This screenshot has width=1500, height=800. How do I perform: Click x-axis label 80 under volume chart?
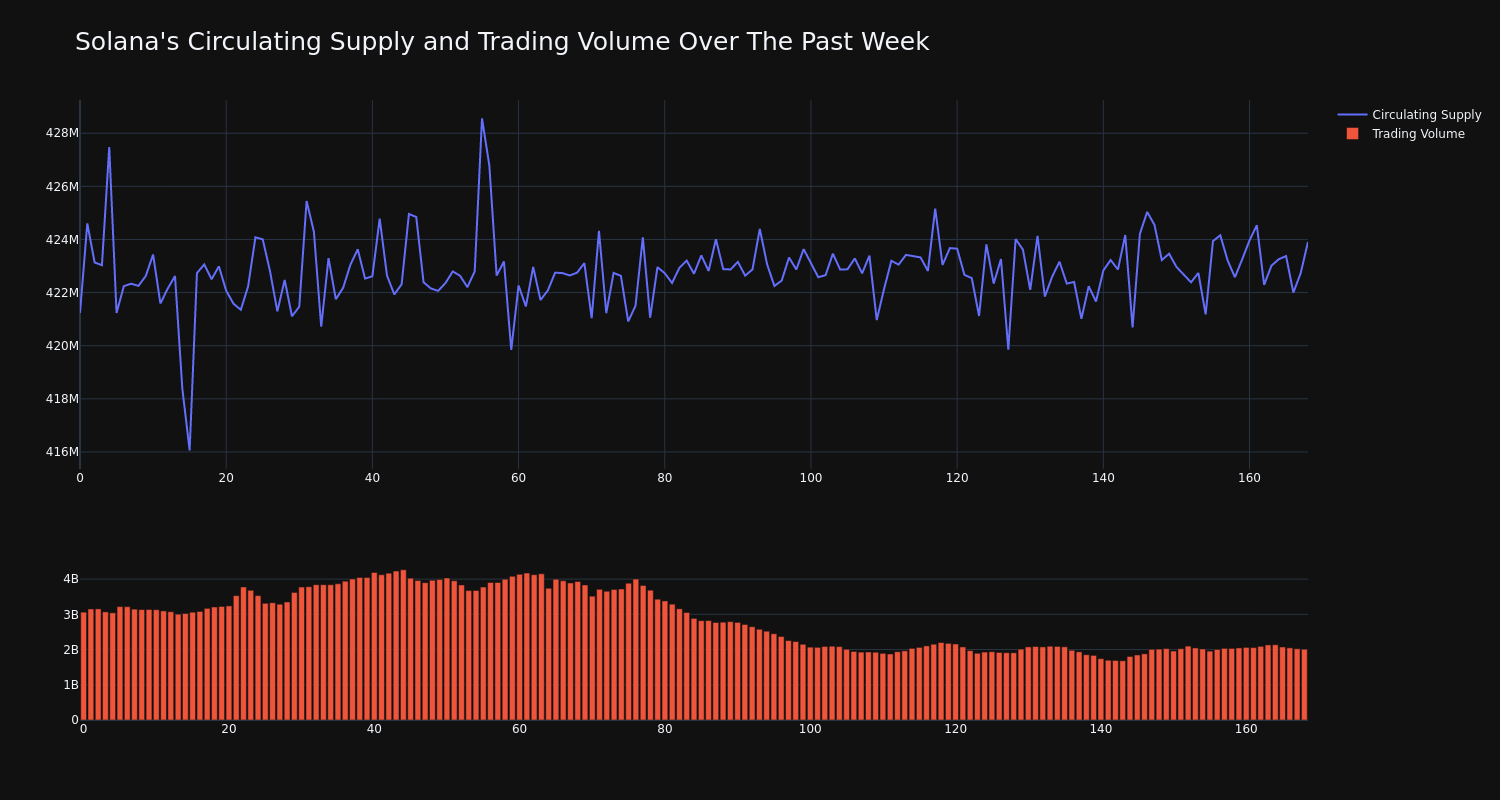point(665,729)
